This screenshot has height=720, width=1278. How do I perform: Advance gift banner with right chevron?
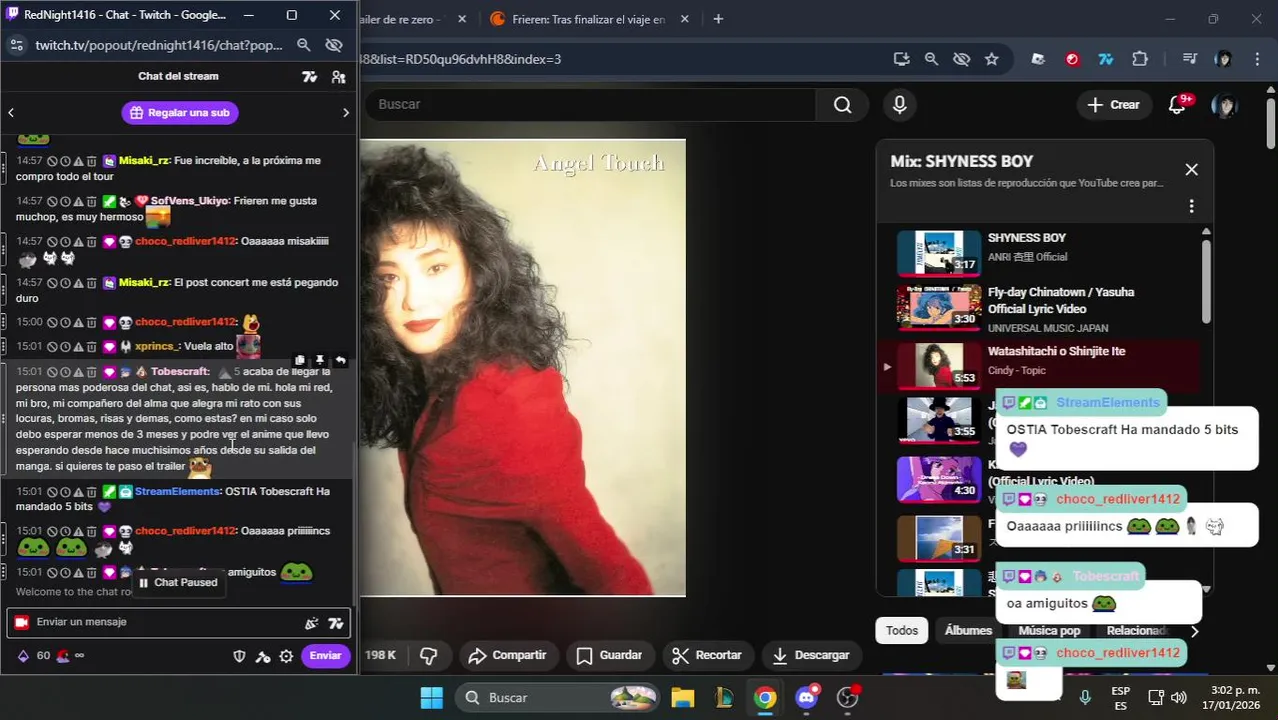click(x=346, y=113)
